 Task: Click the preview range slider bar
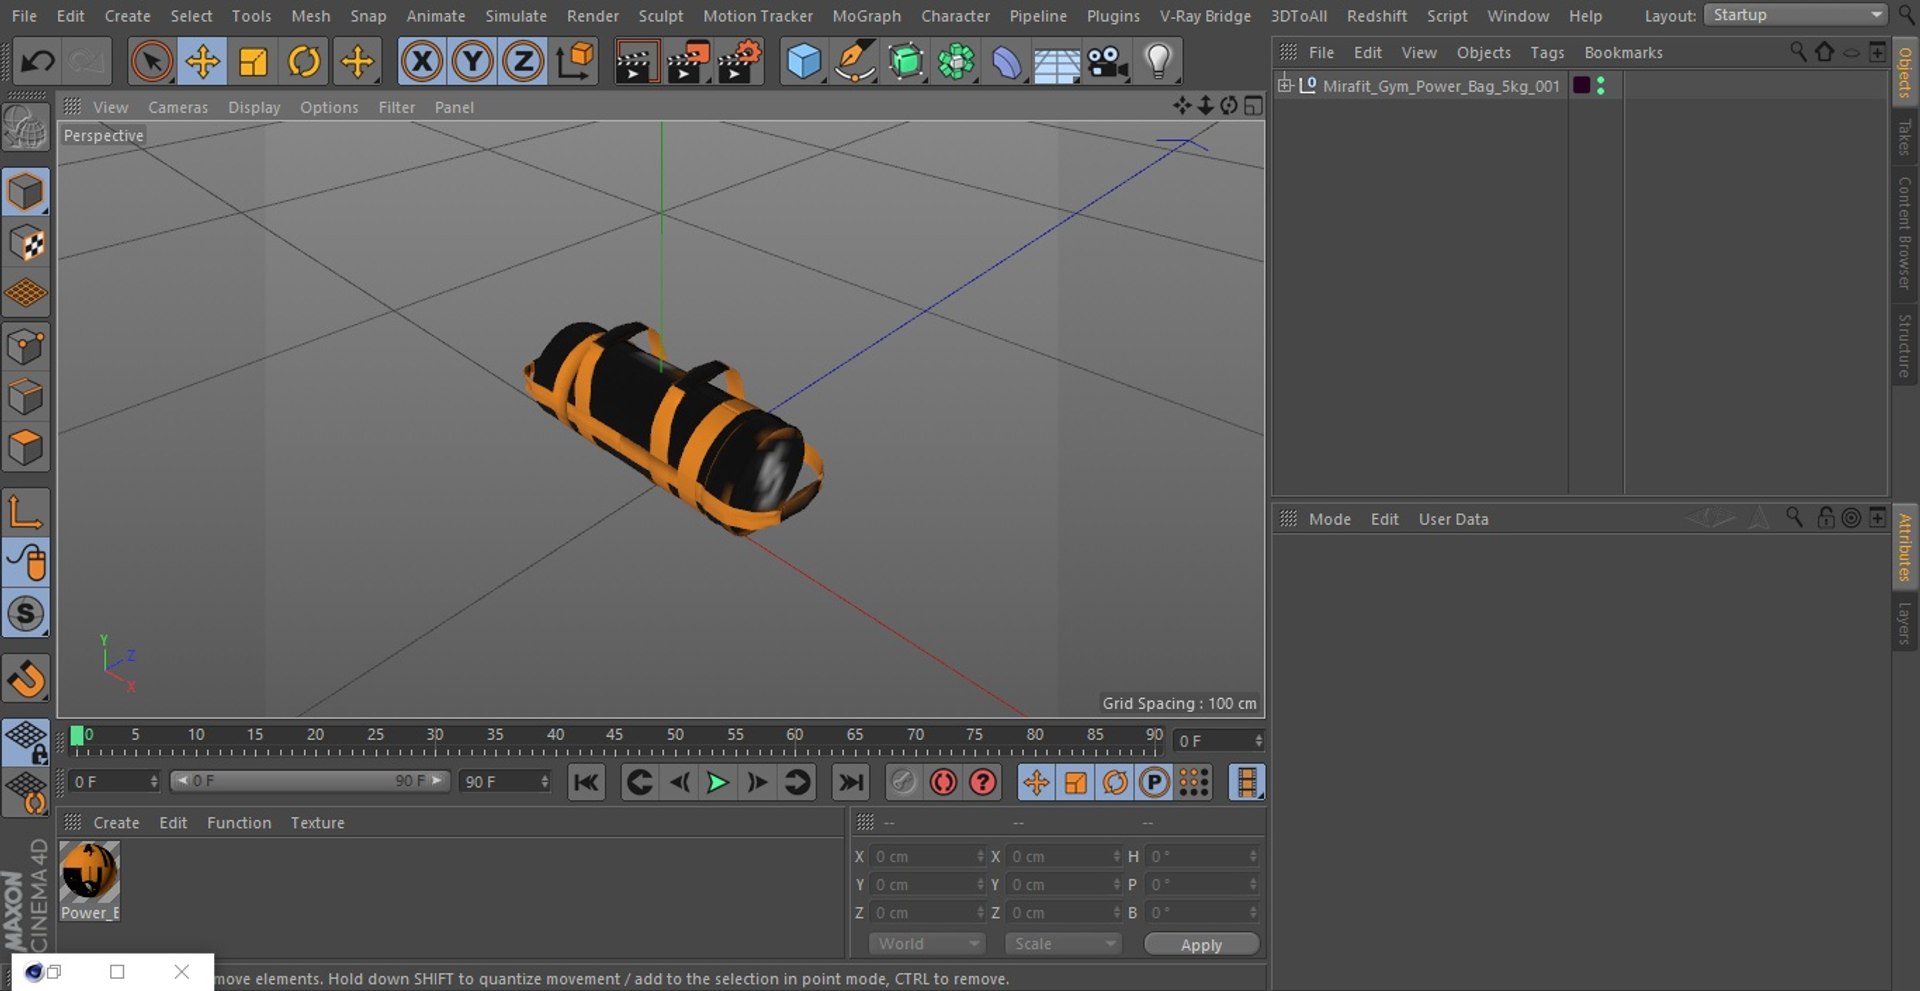(309, 781)
